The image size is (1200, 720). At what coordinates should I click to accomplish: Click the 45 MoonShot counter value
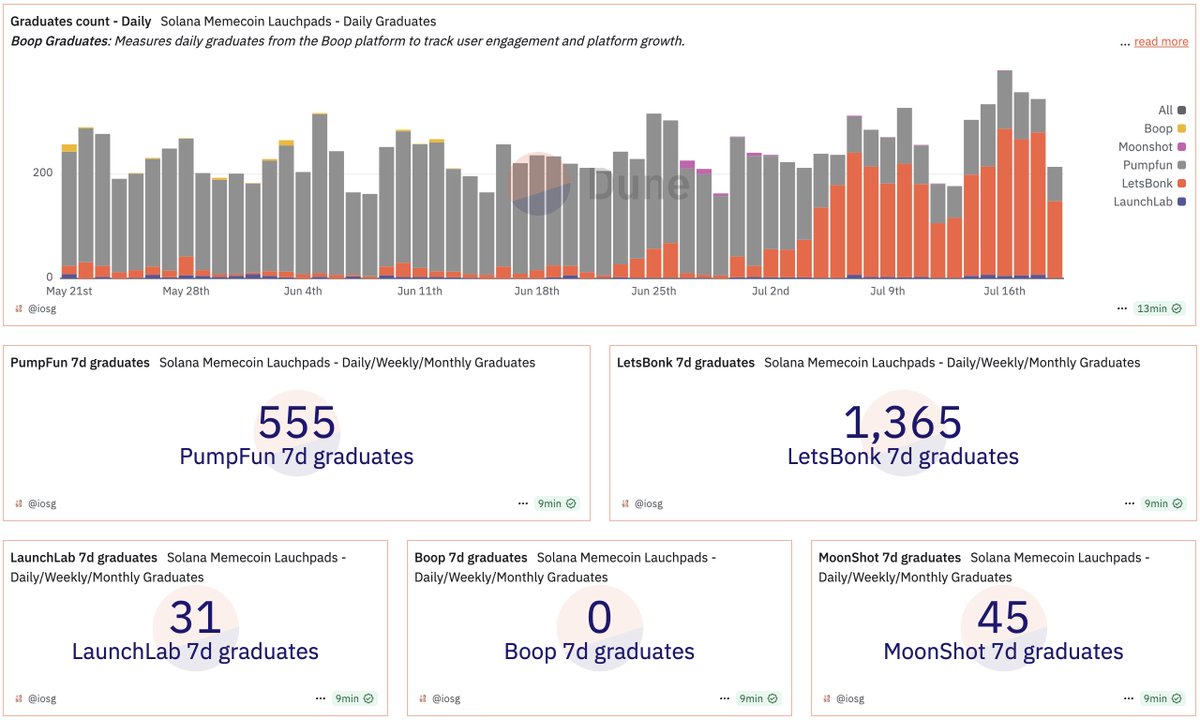click(x=1003, y=618)
